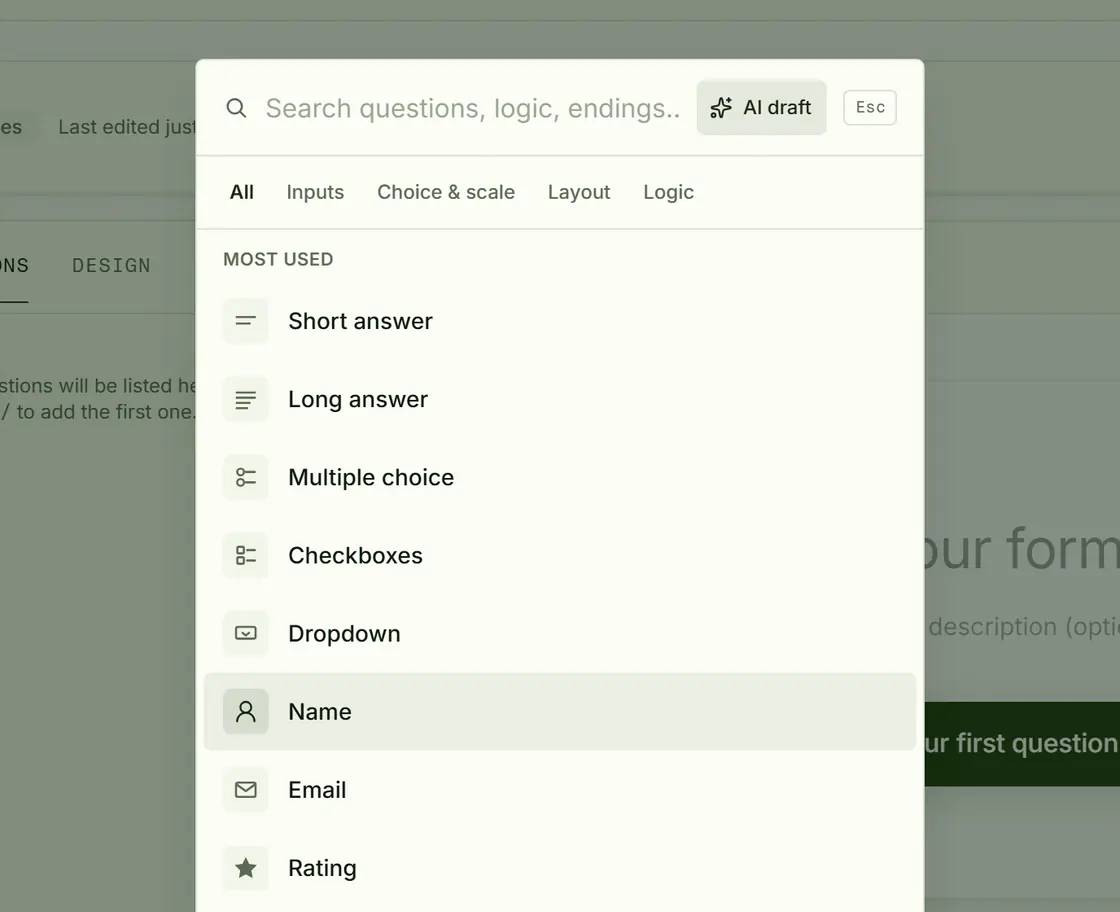Click the Name person icon
Screen dimensions: 1120x912
click(x=246, y=711)
